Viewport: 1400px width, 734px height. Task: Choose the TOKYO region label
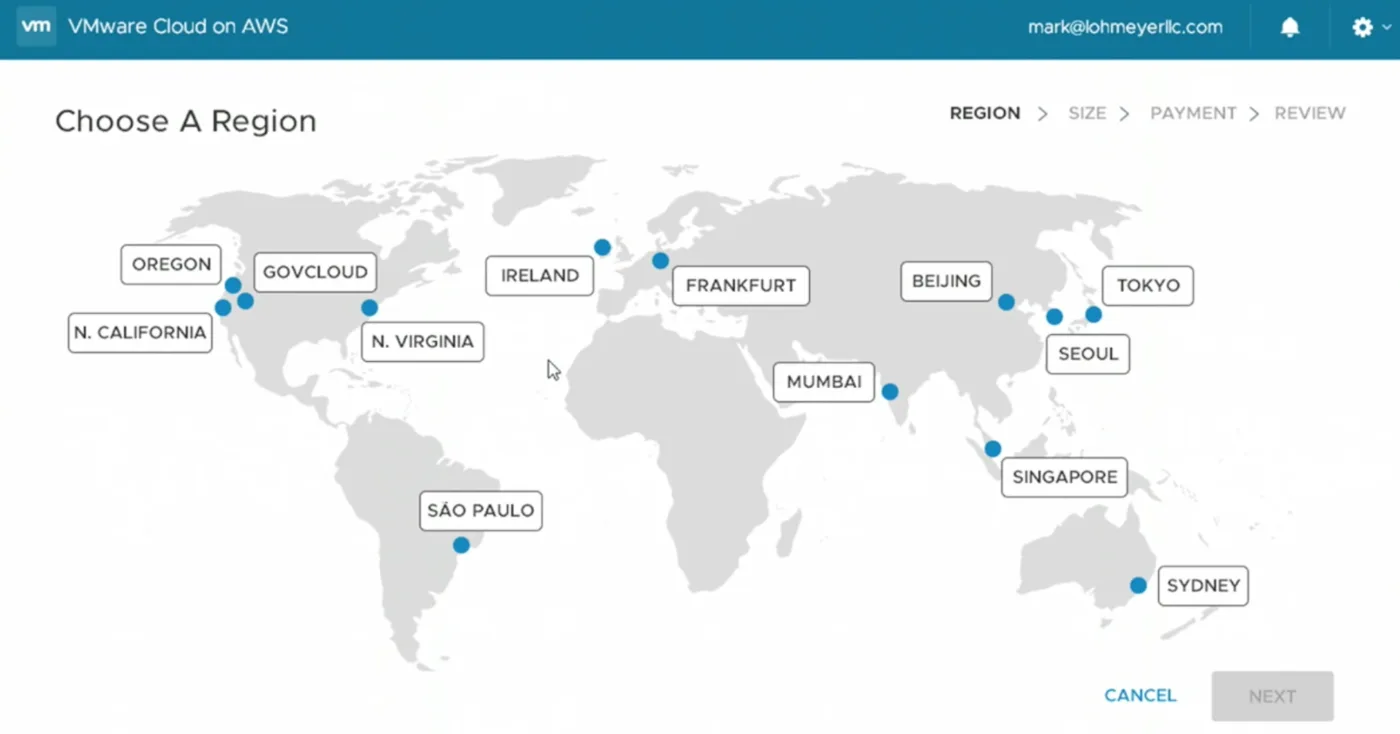[x=1148, y=286]
